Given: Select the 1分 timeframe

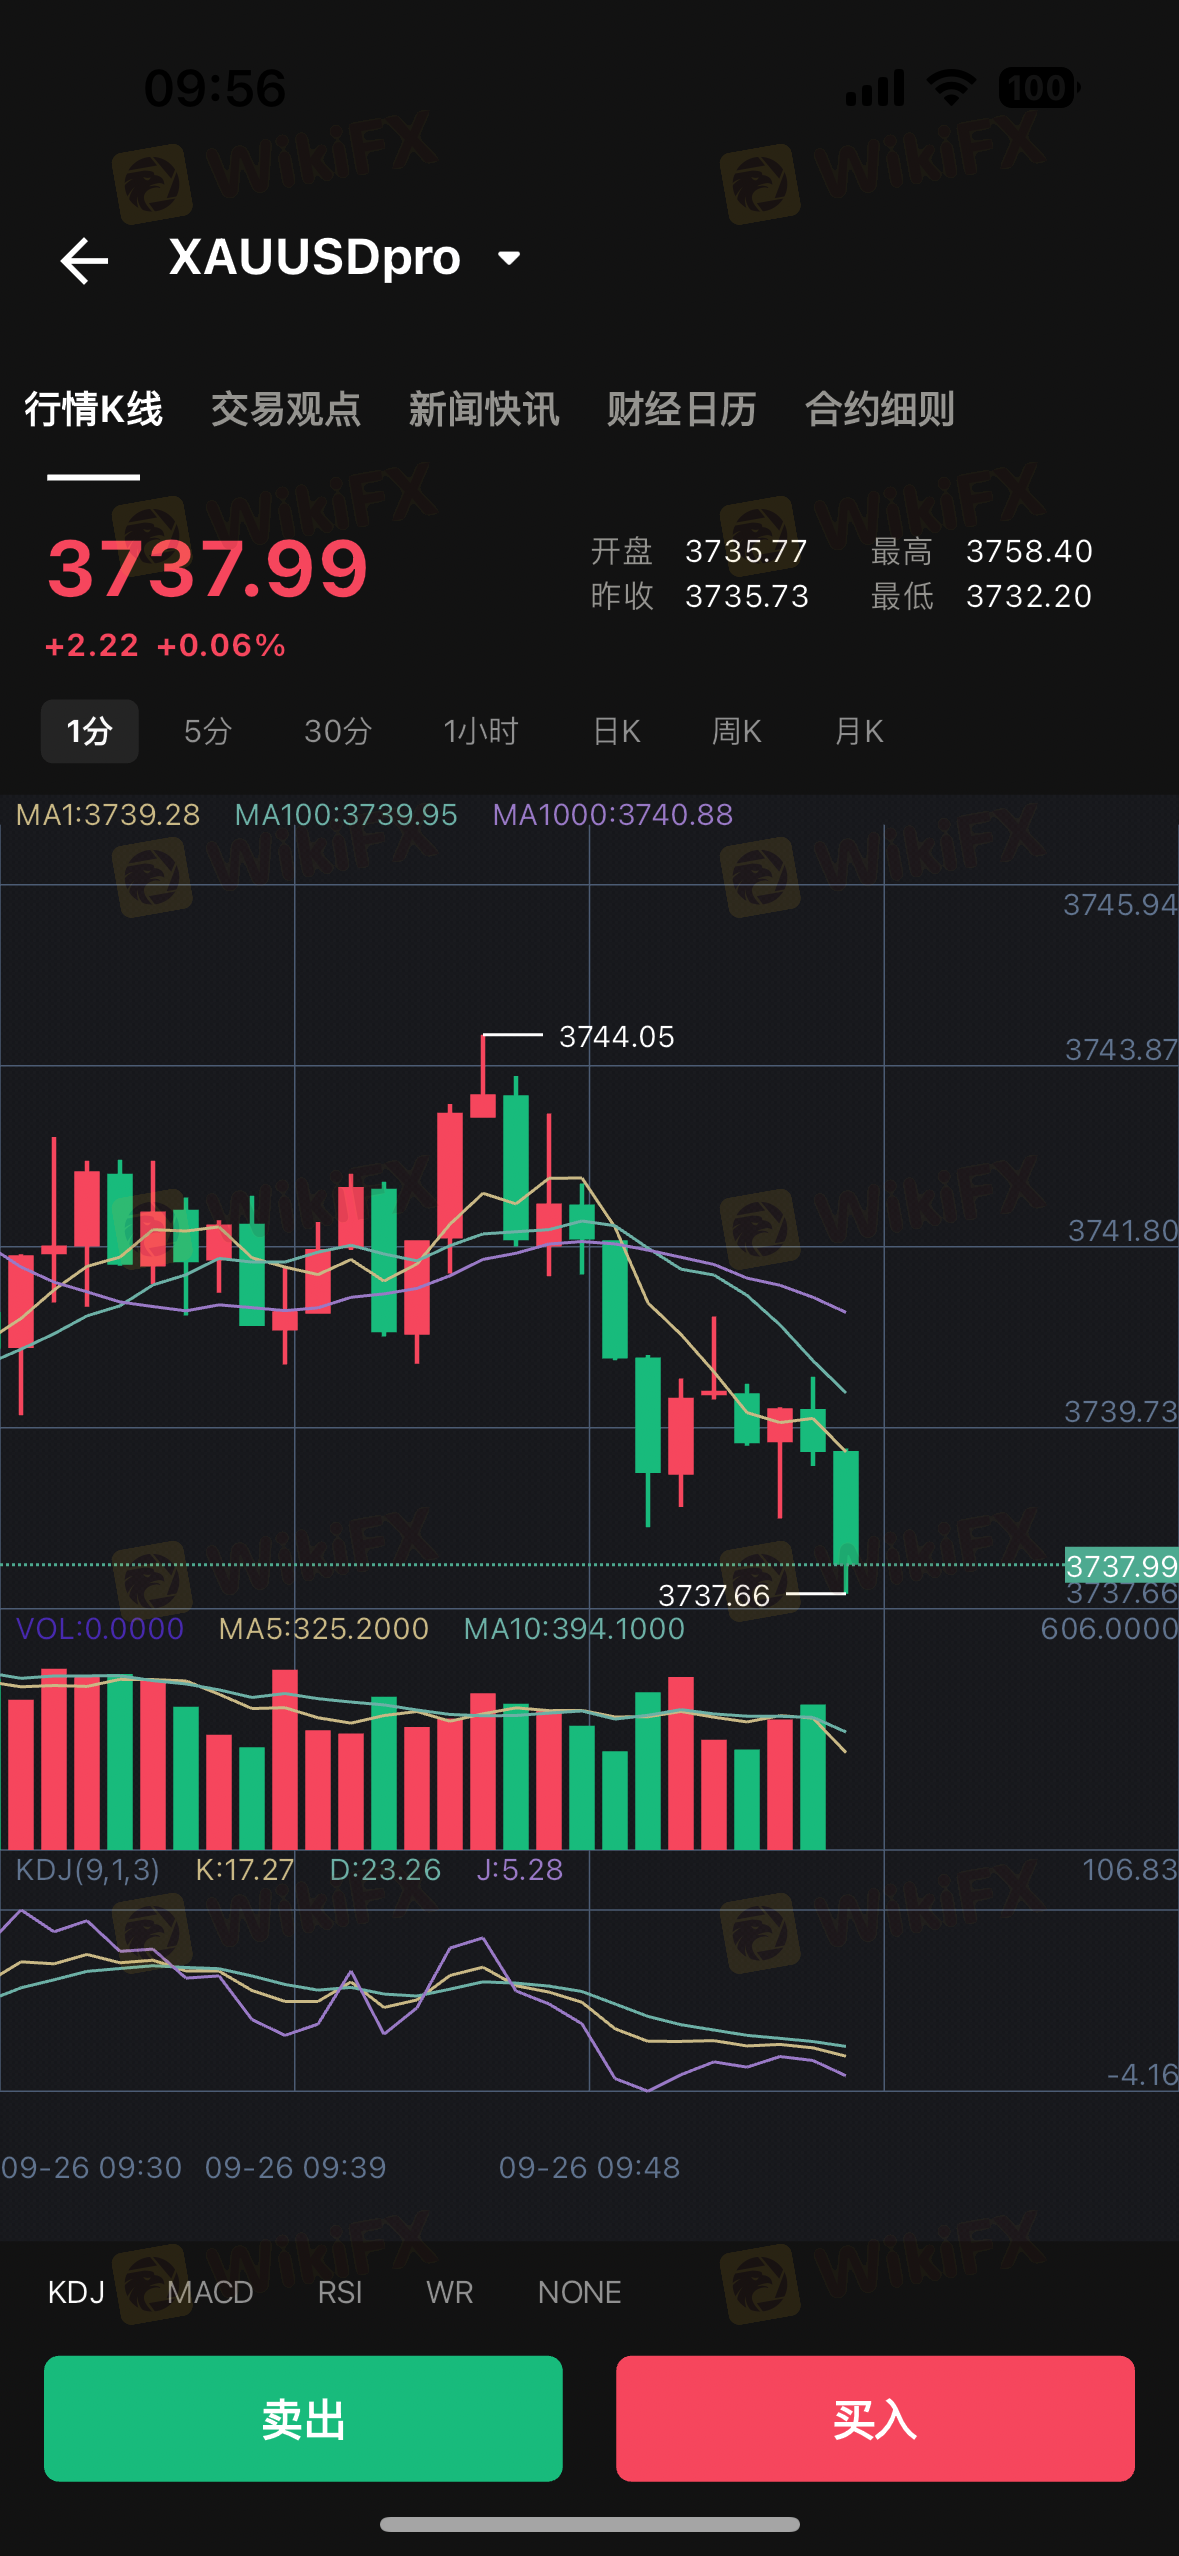Looking at the screenshot, I should (89, 731).
